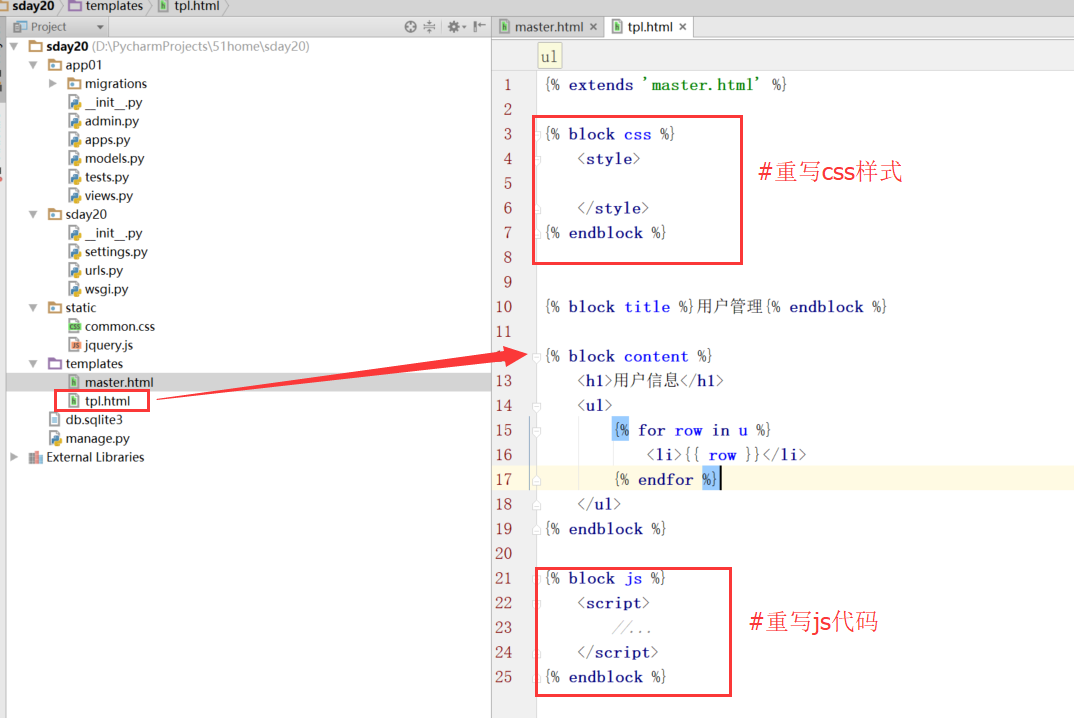Select common.css in static folder

[x=120, y=326]
